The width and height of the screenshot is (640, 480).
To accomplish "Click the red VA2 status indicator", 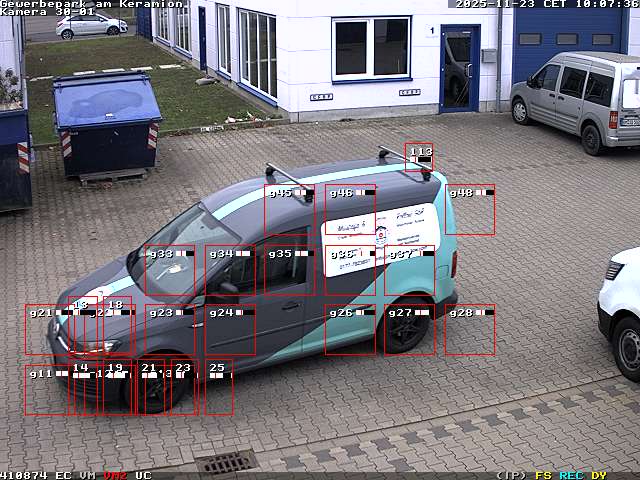I will (x=115, y=475).
